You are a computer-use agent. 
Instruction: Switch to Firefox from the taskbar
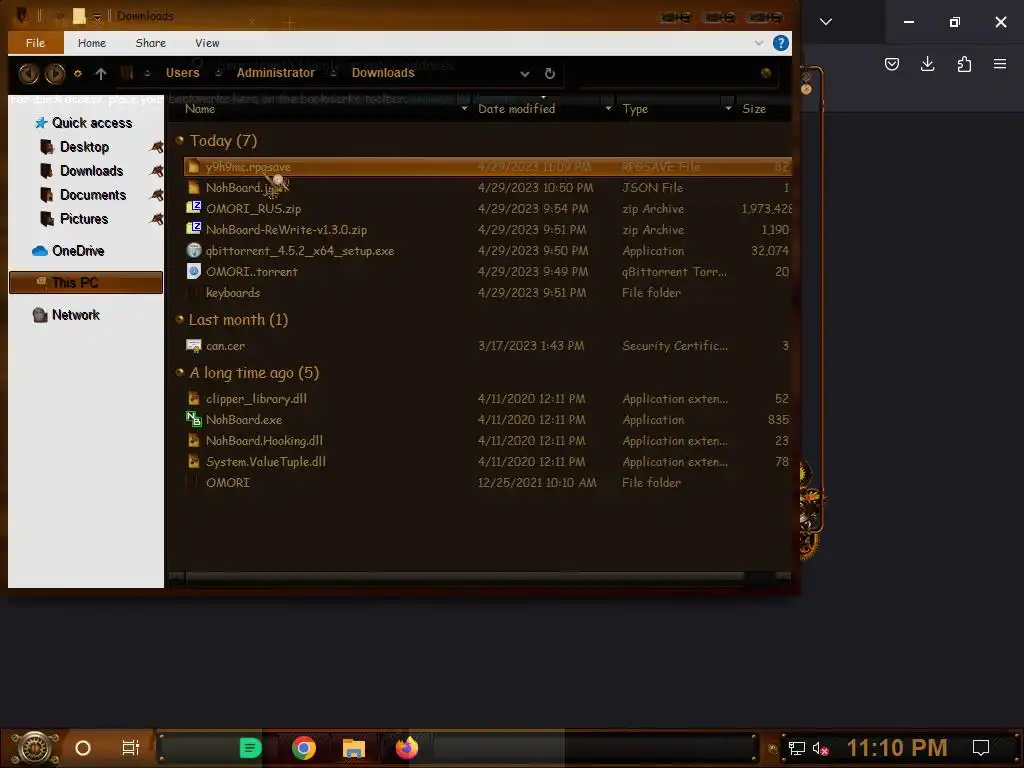(407, 748)
